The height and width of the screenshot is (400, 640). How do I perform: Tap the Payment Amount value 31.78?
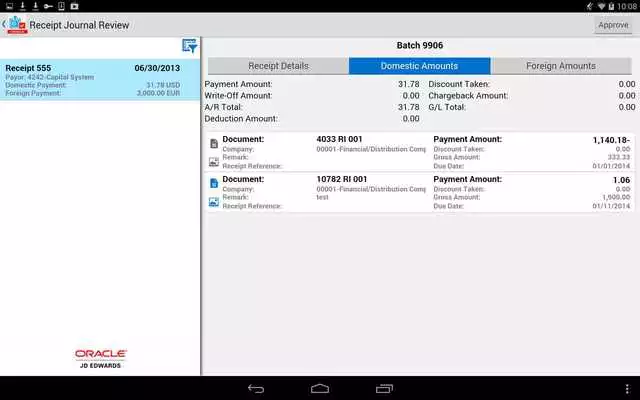click(409, 84)
